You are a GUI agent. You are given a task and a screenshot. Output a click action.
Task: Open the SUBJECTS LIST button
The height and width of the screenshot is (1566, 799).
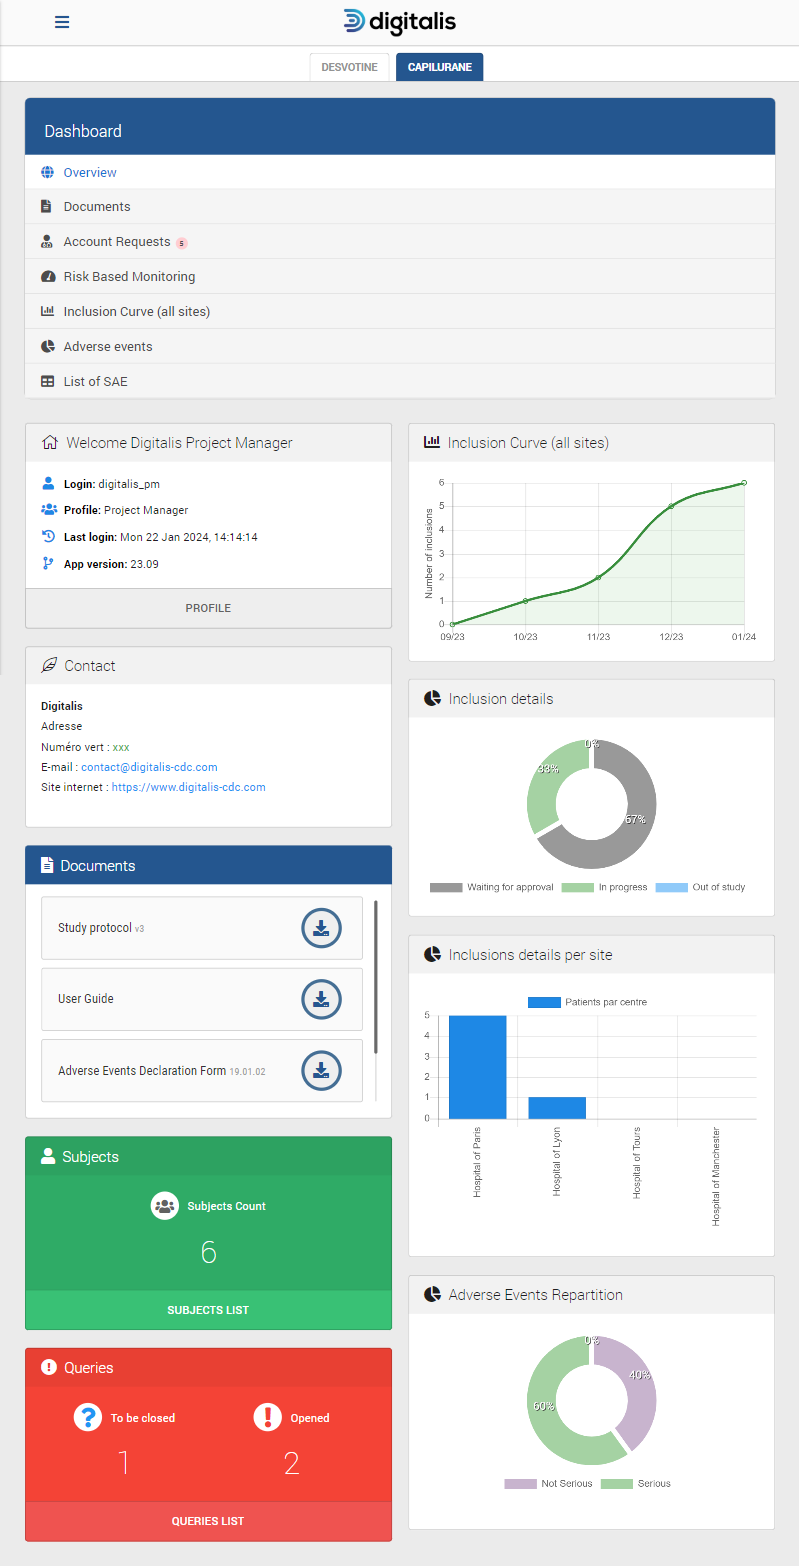tap(208, 1310)
